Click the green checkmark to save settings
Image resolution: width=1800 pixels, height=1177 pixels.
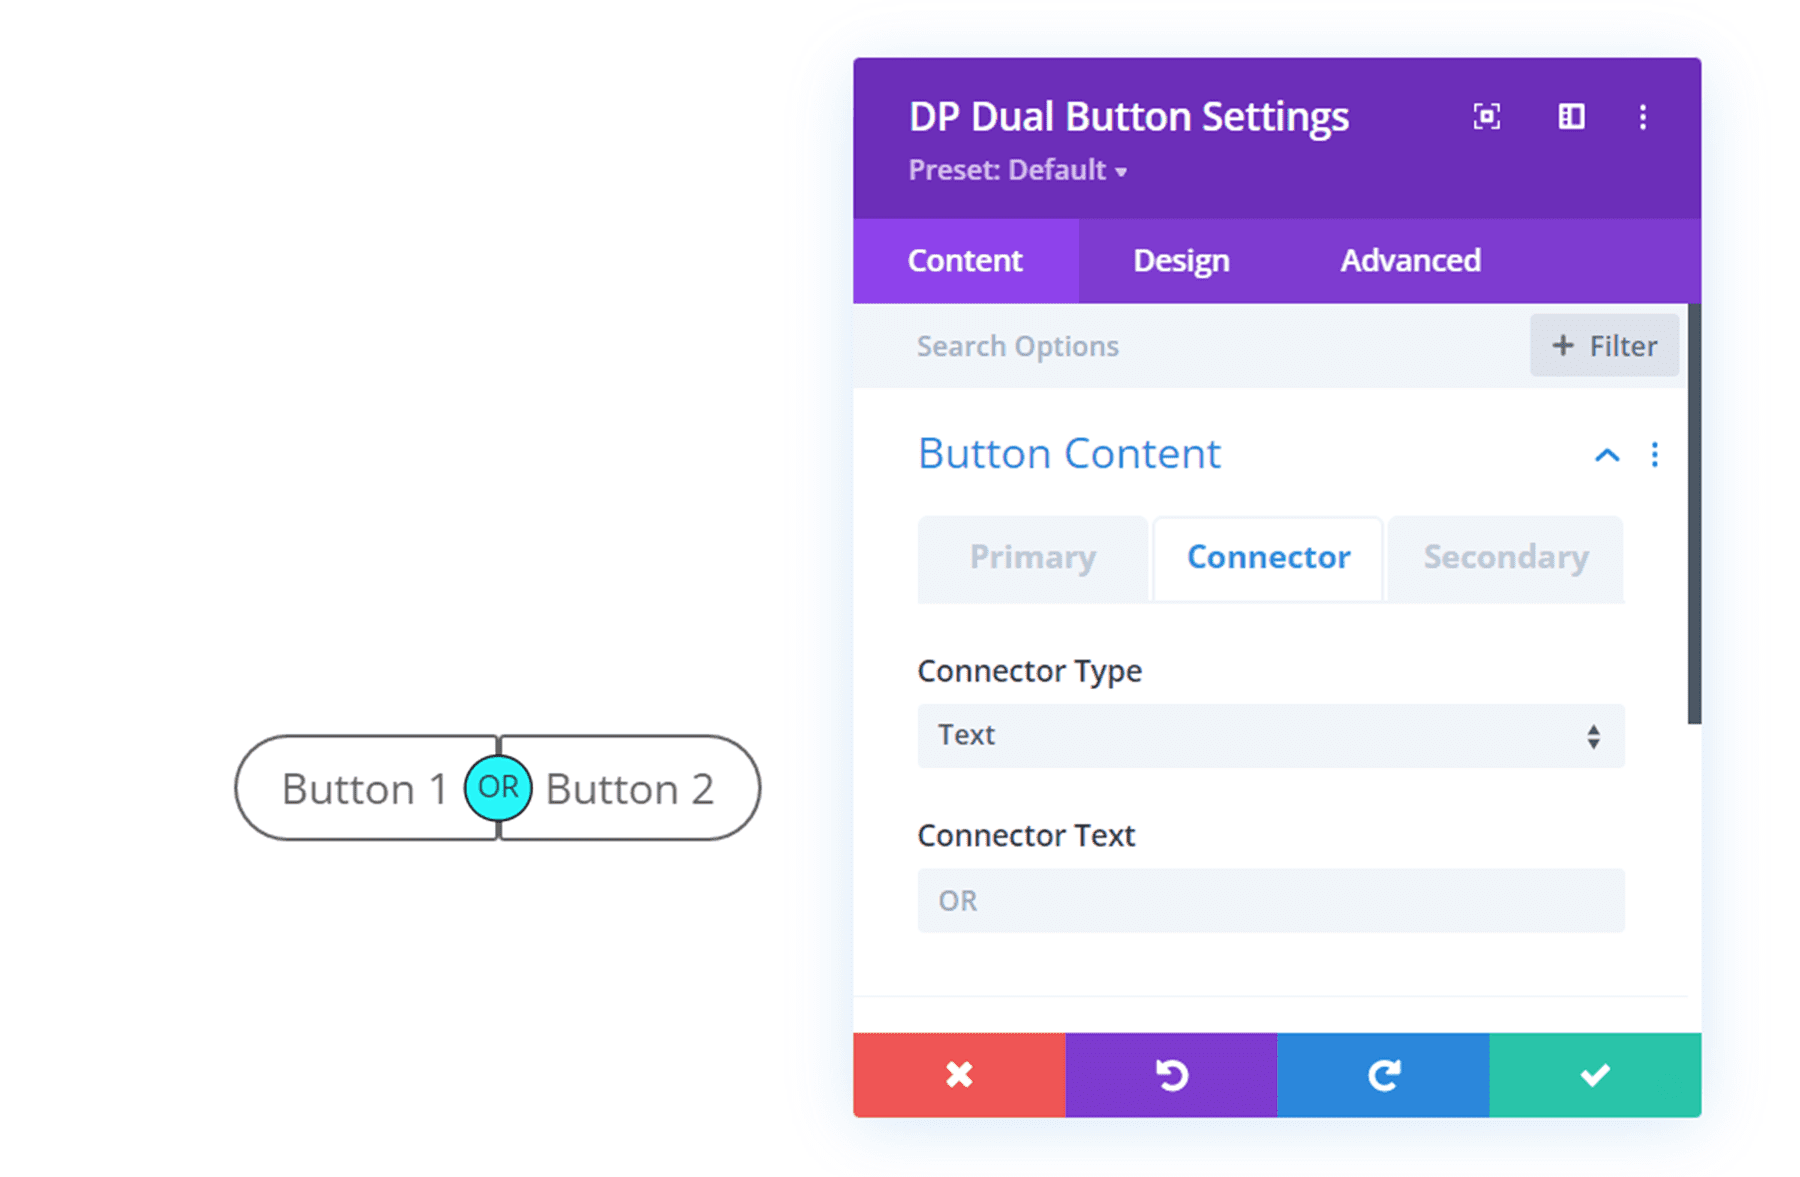(1595, 1074)
